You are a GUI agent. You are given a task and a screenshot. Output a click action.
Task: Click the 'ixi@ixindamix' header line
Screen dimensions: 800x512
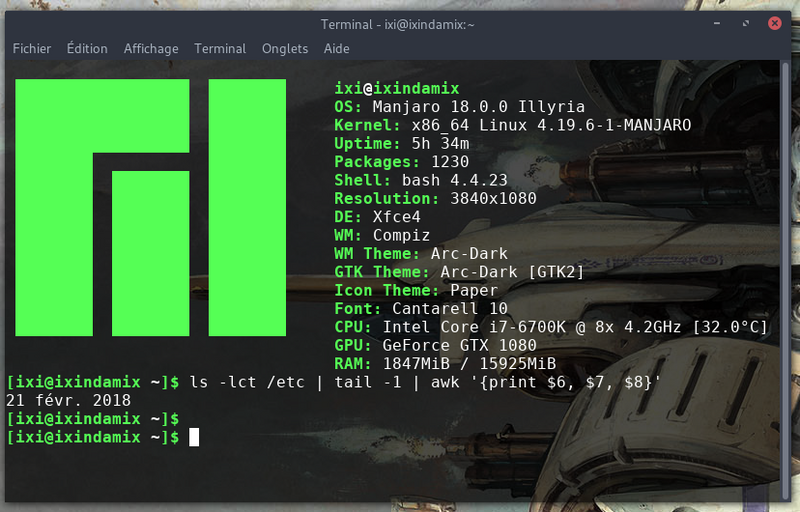pyautogui.click(x=397, y=88)
